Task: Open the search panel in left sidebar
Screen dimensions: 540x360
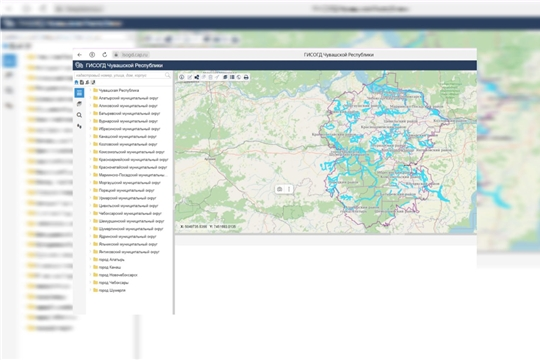Action: point(79,115)
